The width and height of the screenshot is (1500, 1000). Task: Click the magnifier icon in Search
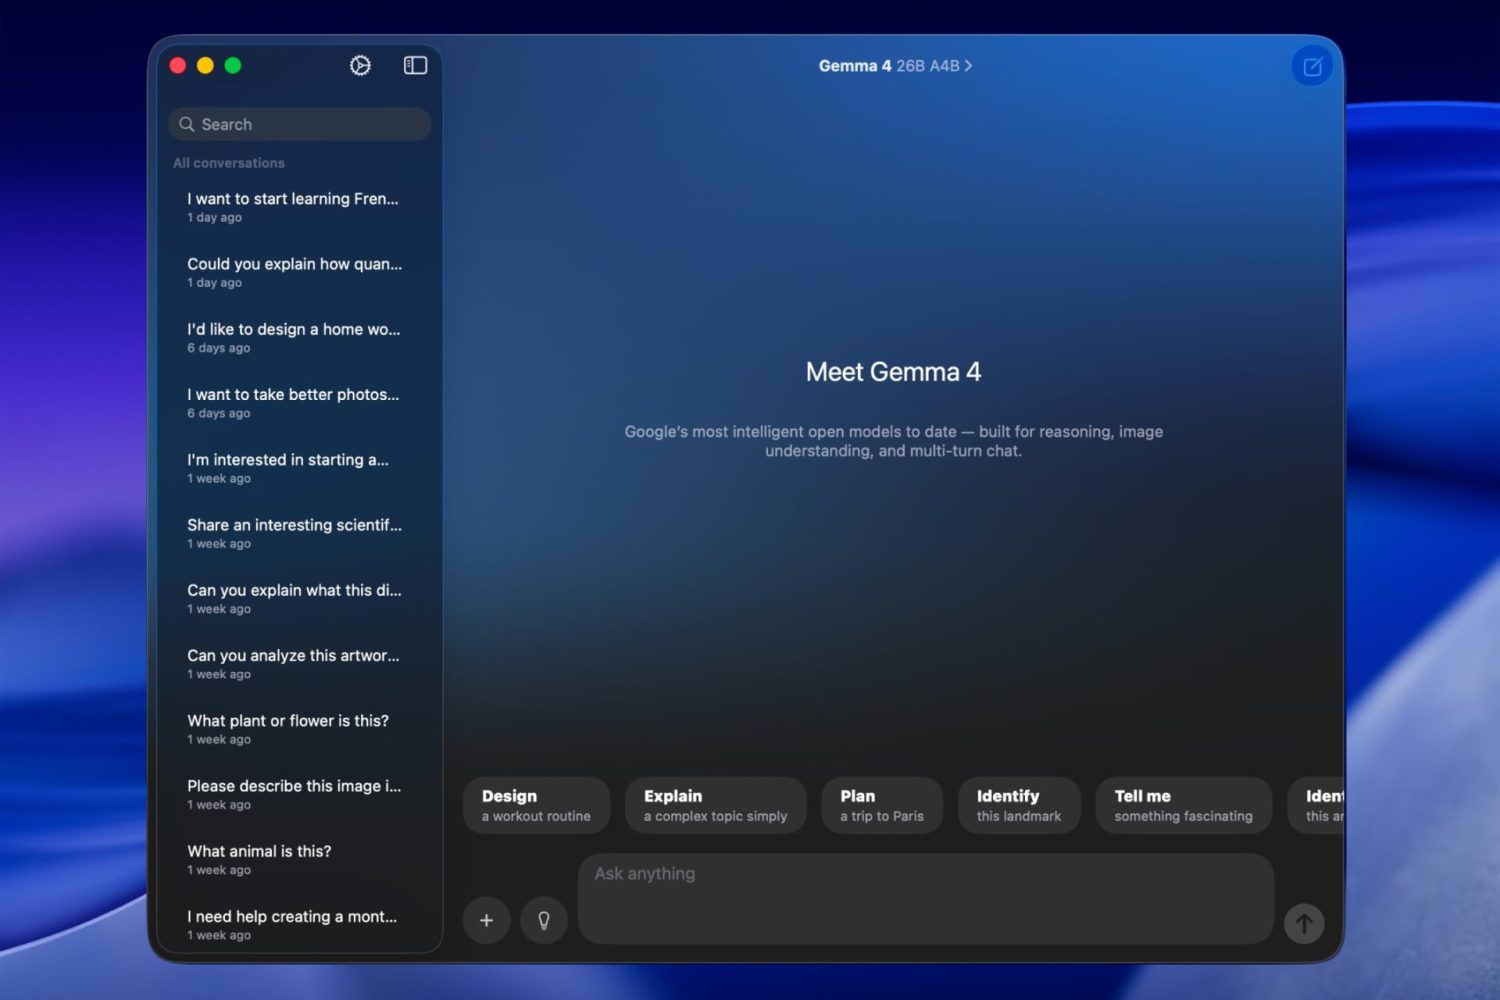[x=187, y=124]
